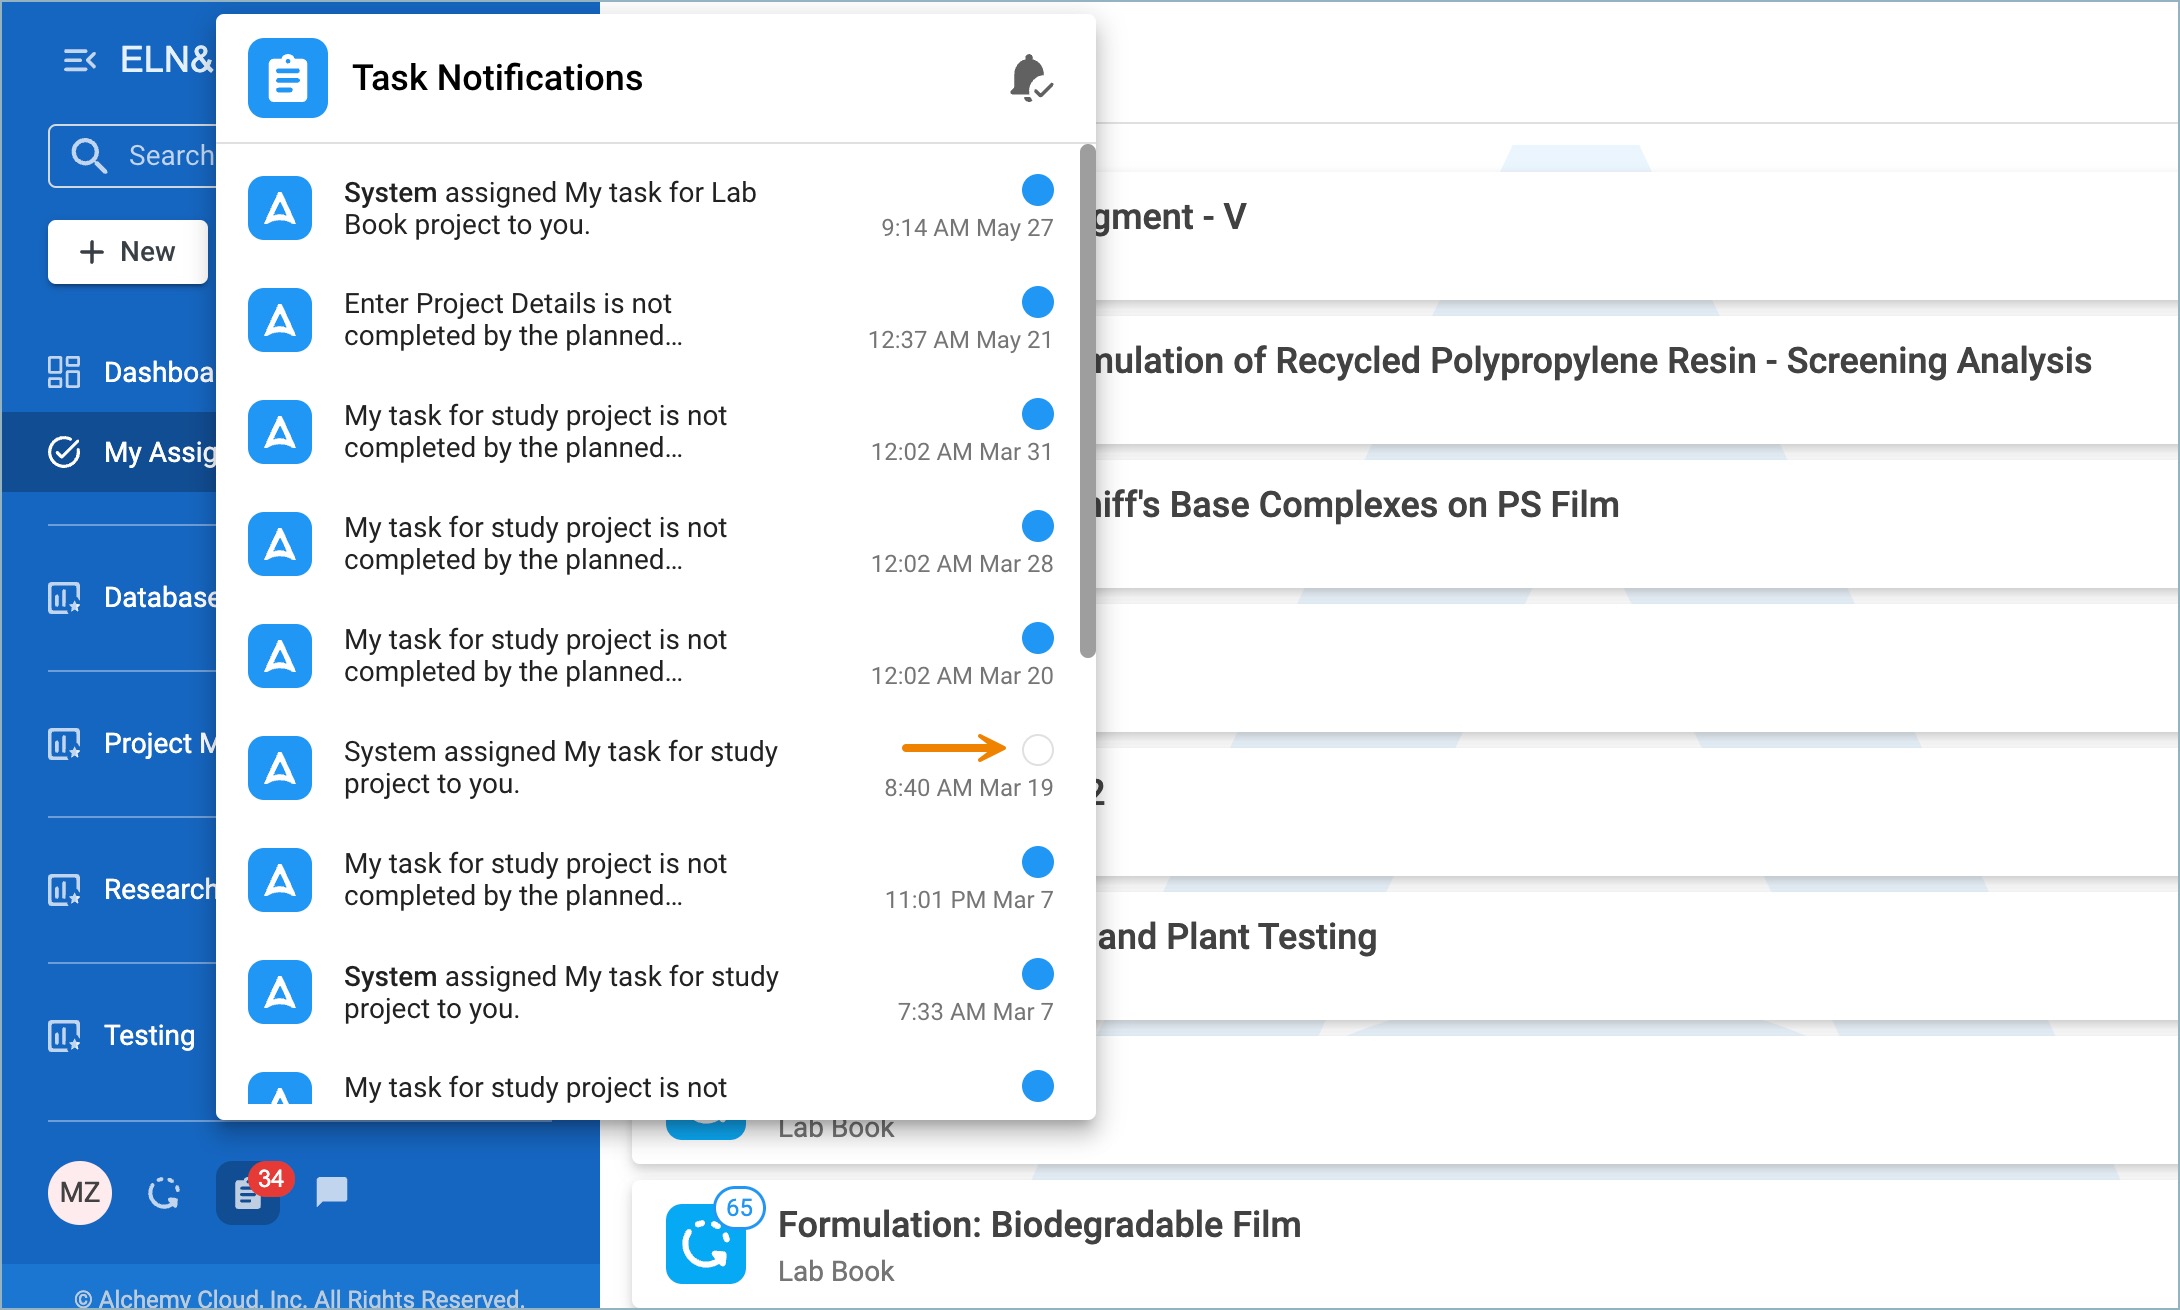Open Research menu item

(x=109, y=890)
